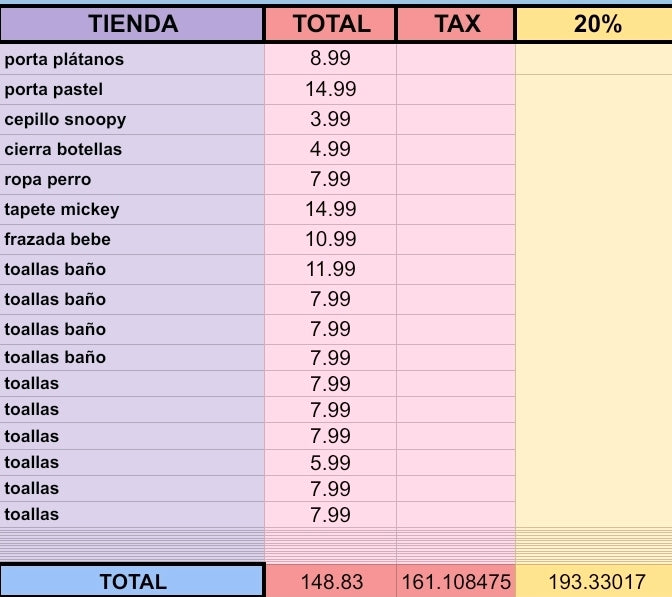Select the TAX column header
Viewport: 672px width, 597px height.
pos(456,24)
